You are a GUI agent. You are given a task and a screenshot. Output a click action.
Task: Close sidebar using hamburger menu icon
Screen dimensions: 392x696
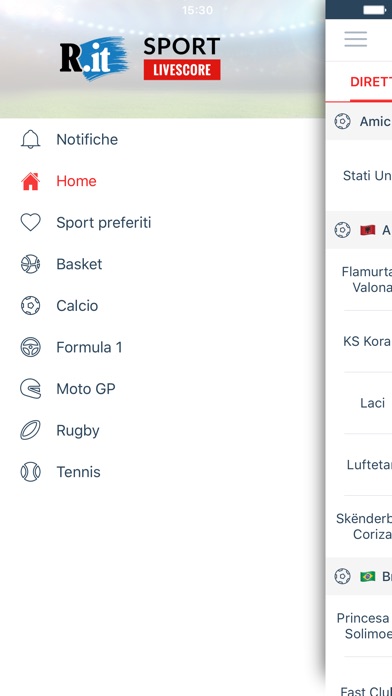pyautogui.click(x=356, y=39)
